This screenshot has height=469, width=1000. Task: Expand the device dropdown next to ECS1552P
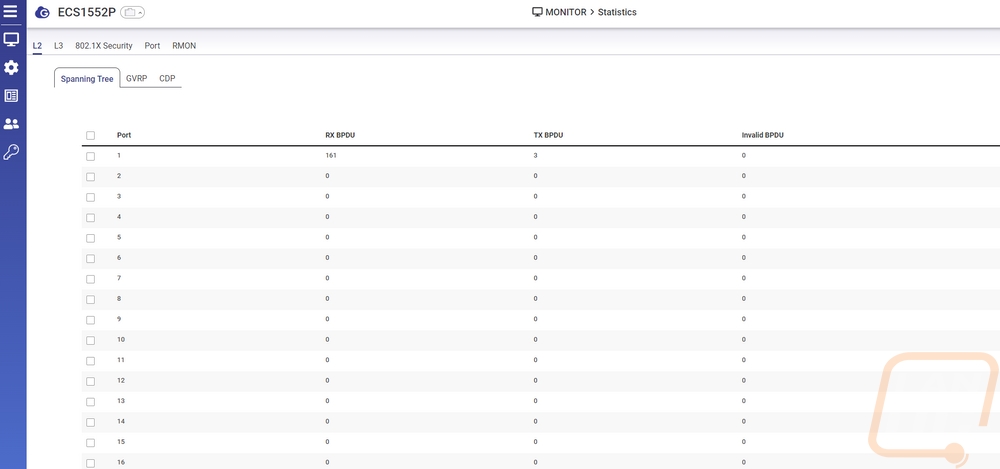pyautogui.click(x=133, y=13)
